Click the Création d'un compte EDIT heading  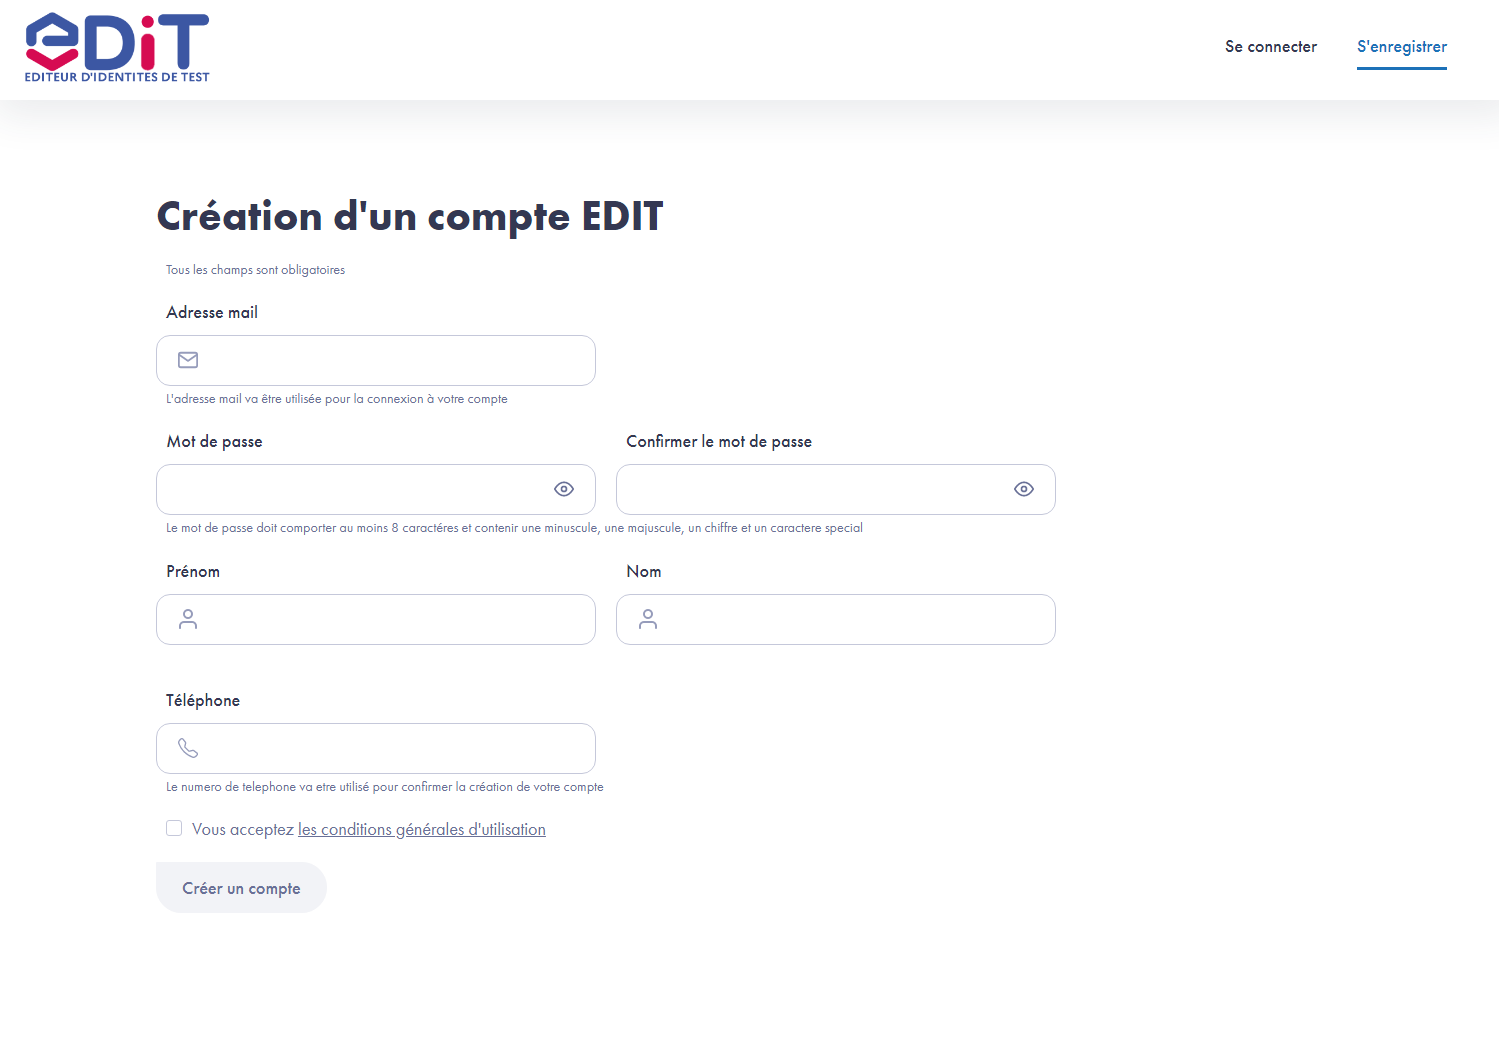409,216
